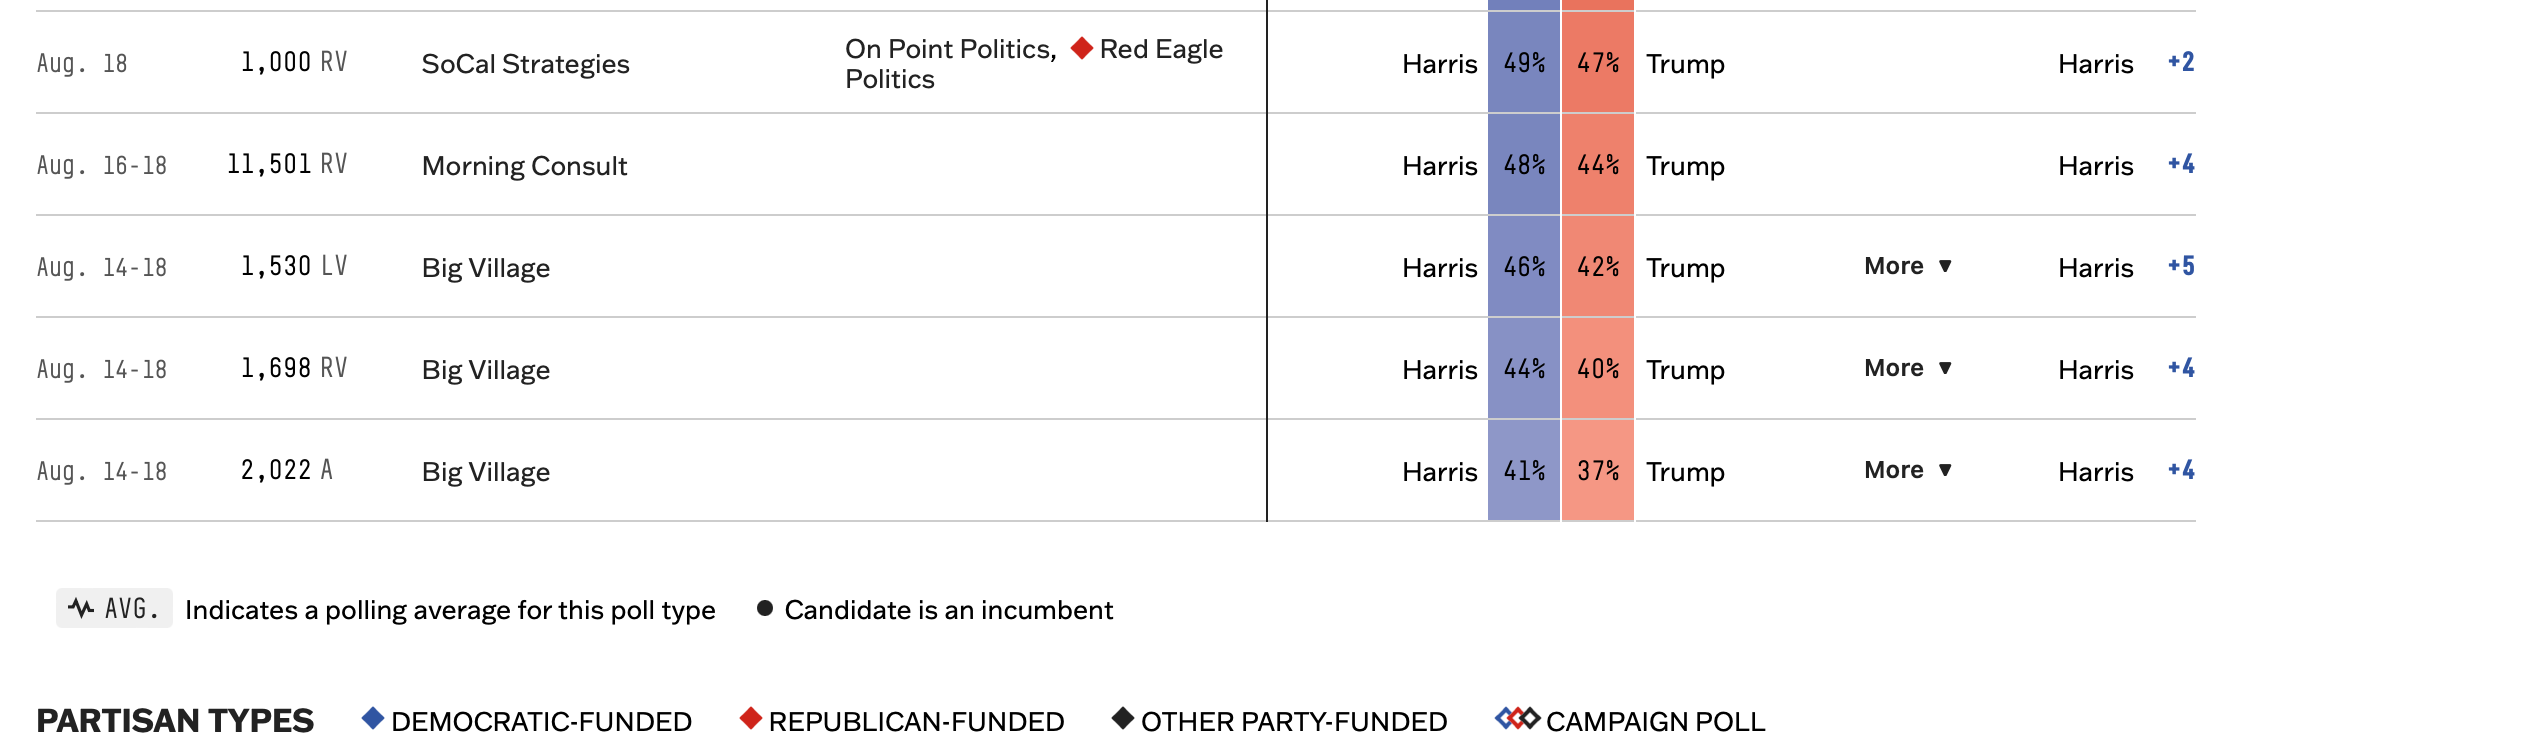The height and width of the screenshot is (752, 2544).
Task: Click the blue Democratic-funded diamond icon
Action: [373, 718]
